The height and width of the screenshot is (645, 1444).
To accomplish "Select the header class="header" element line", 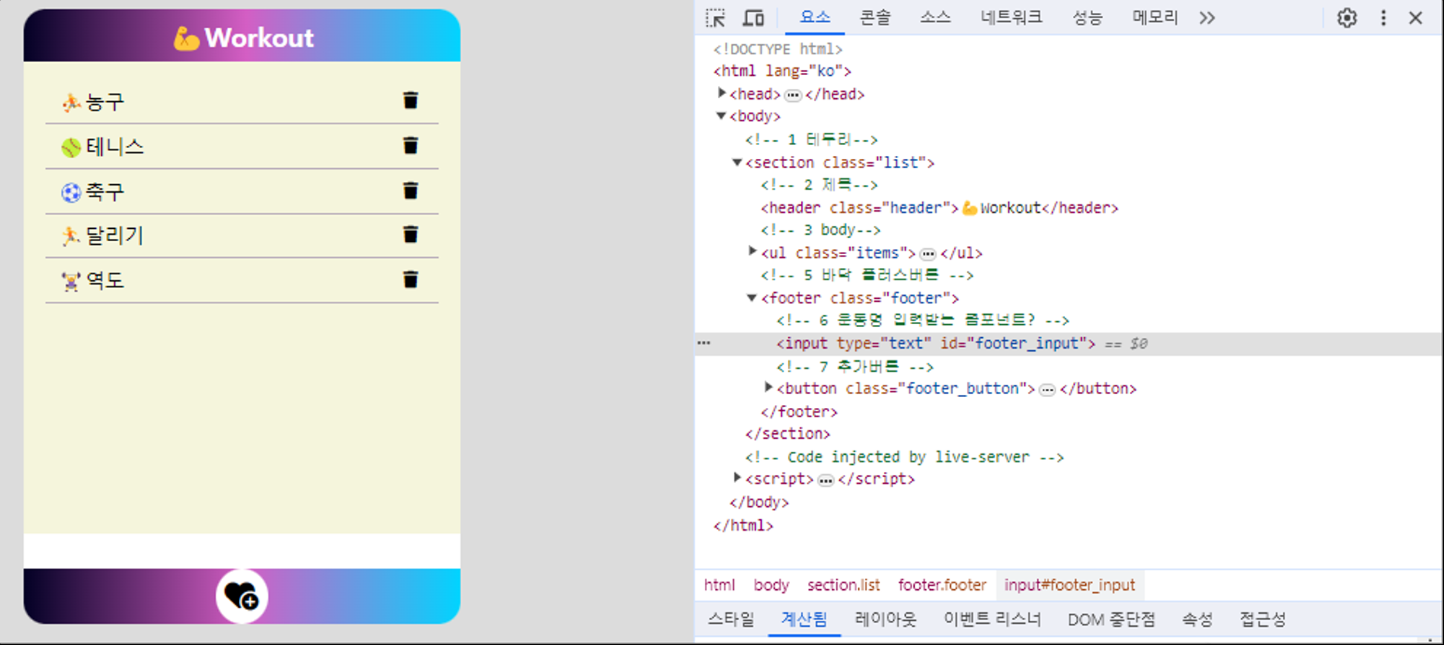I will [x=939, y=208].
